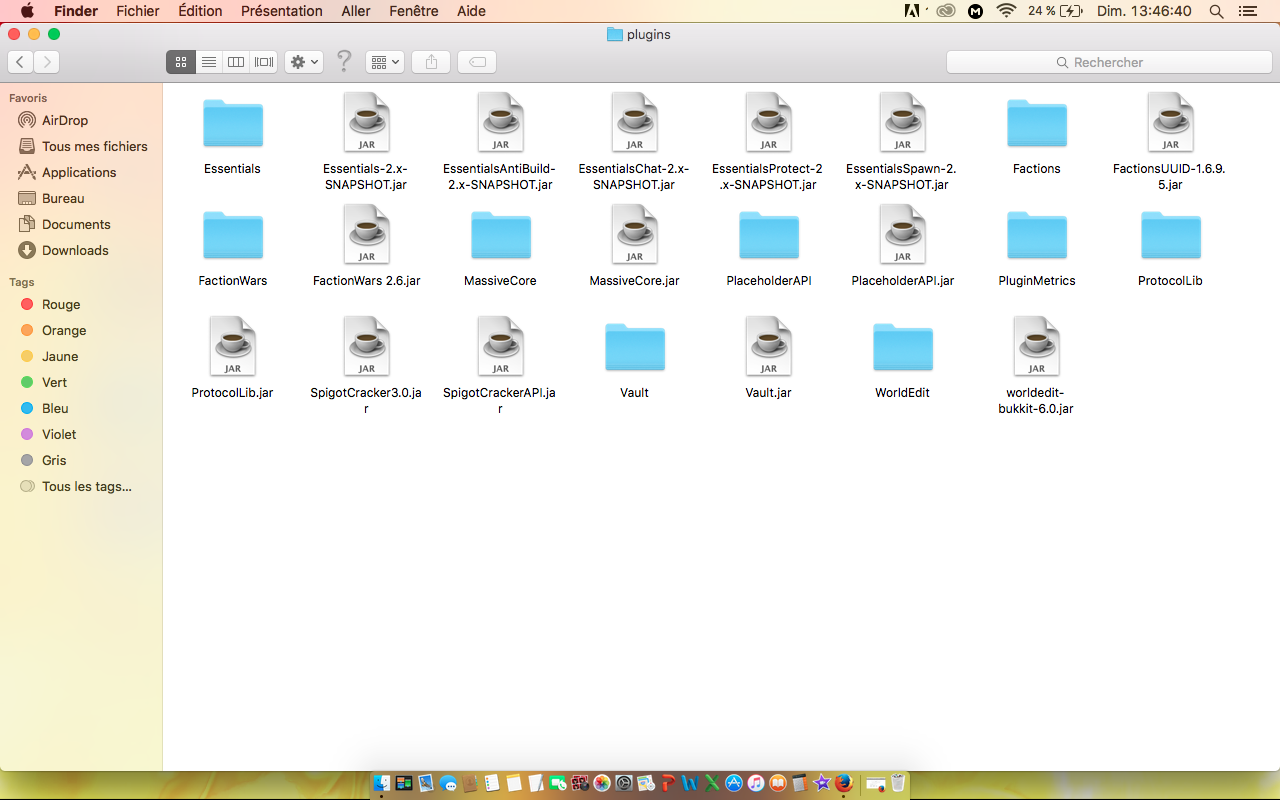Launch iTunes from the Dock
The height and width of the screenshot is (800, 1280).
click(x=756, y=784)
